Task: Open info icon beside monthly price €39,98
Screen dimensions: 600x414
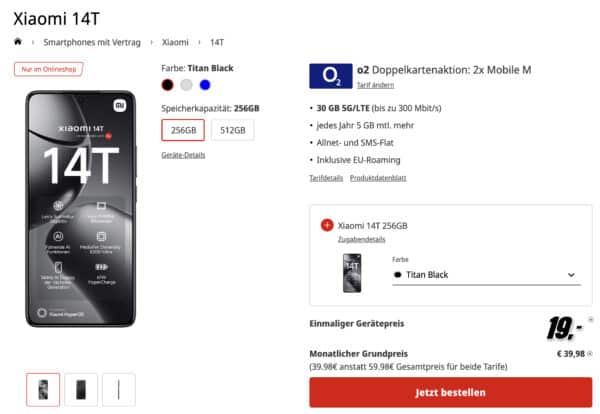Action: coord(590,354)
